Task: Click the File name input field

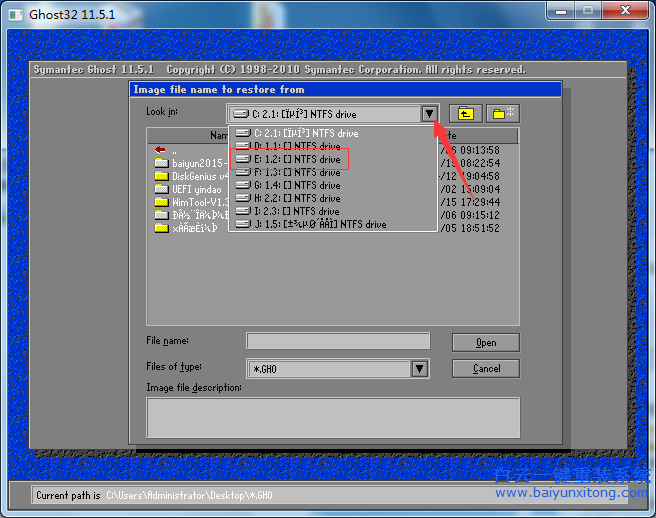Action: pos(338,342)
